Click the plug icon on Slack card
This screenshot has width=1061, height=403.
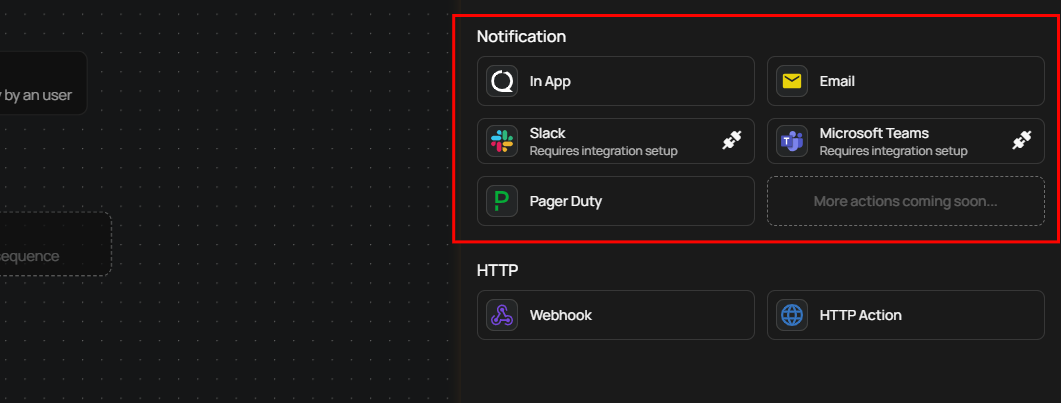tap(731, 140)
